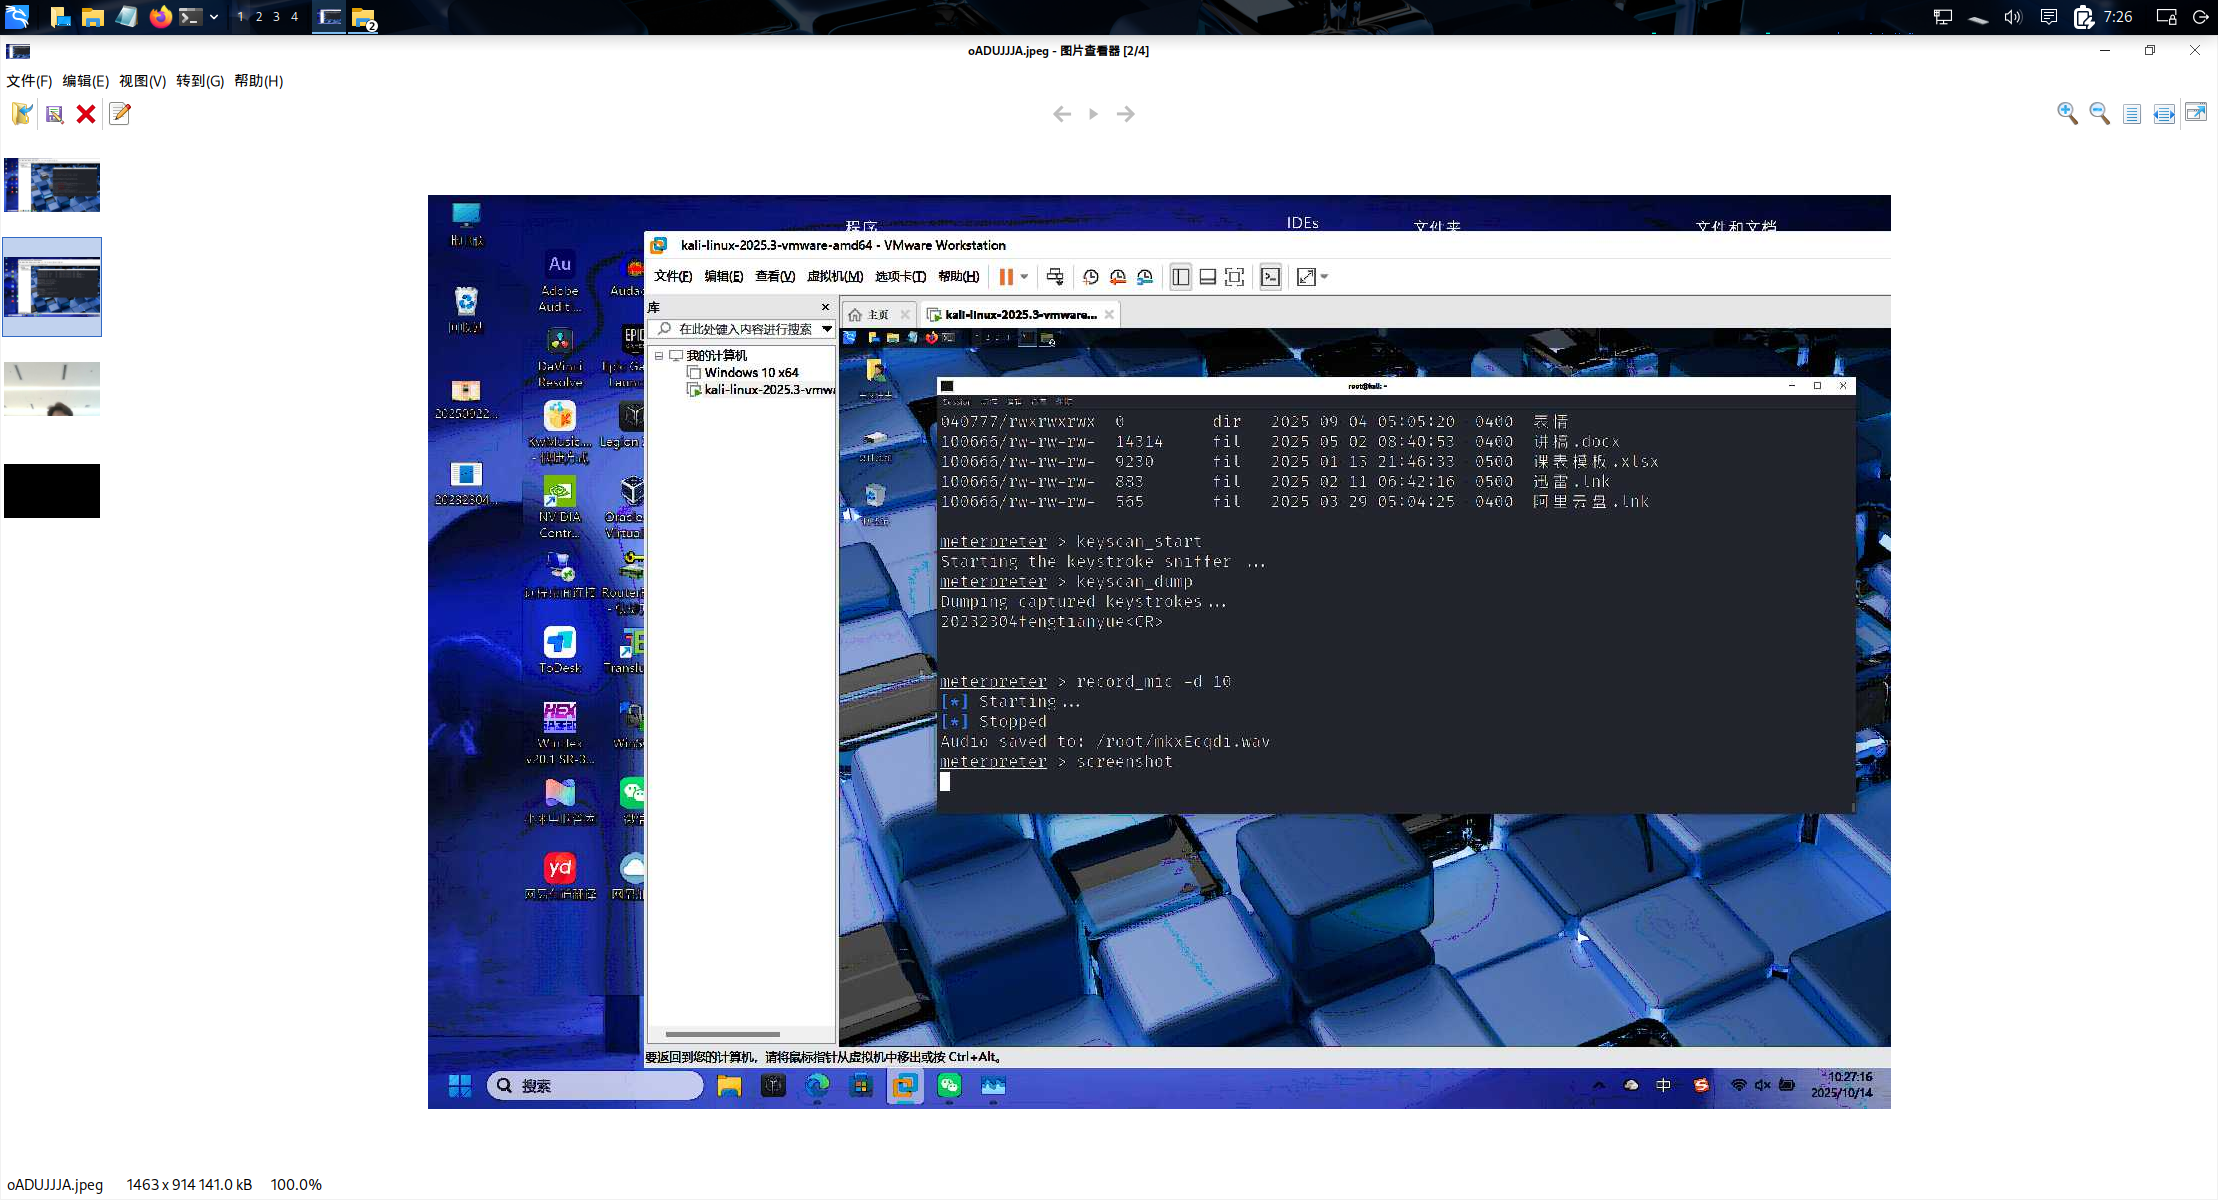The image size is (2218, 1200).
Task: Open the 转到(G) menu
Action: [200, 81]
